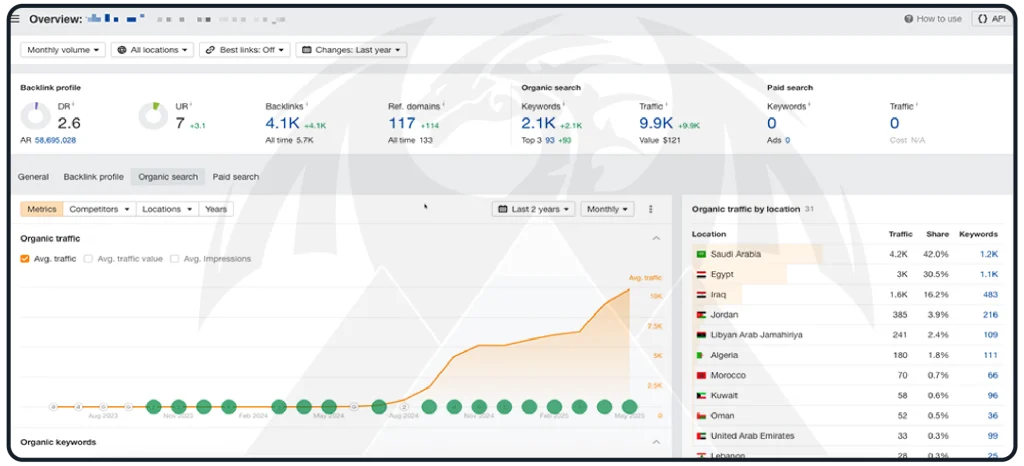Open the Last 2 years date dropdown
1024x466 pixels.
[534, 209]
